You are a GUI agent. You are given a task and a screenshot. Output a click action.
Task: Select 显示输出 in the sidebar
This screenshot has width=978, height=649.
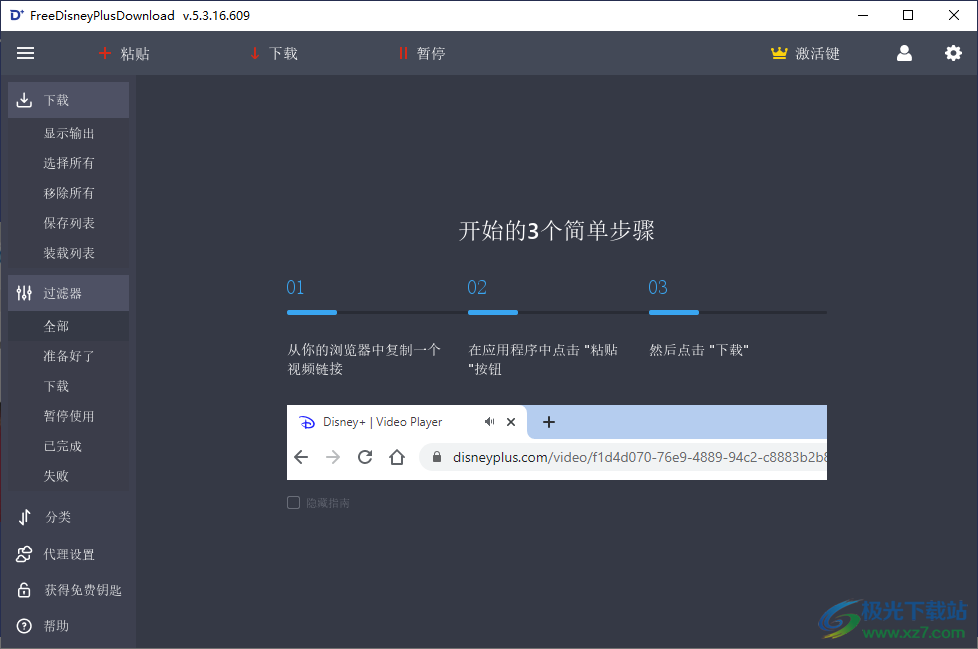point(69,133)
